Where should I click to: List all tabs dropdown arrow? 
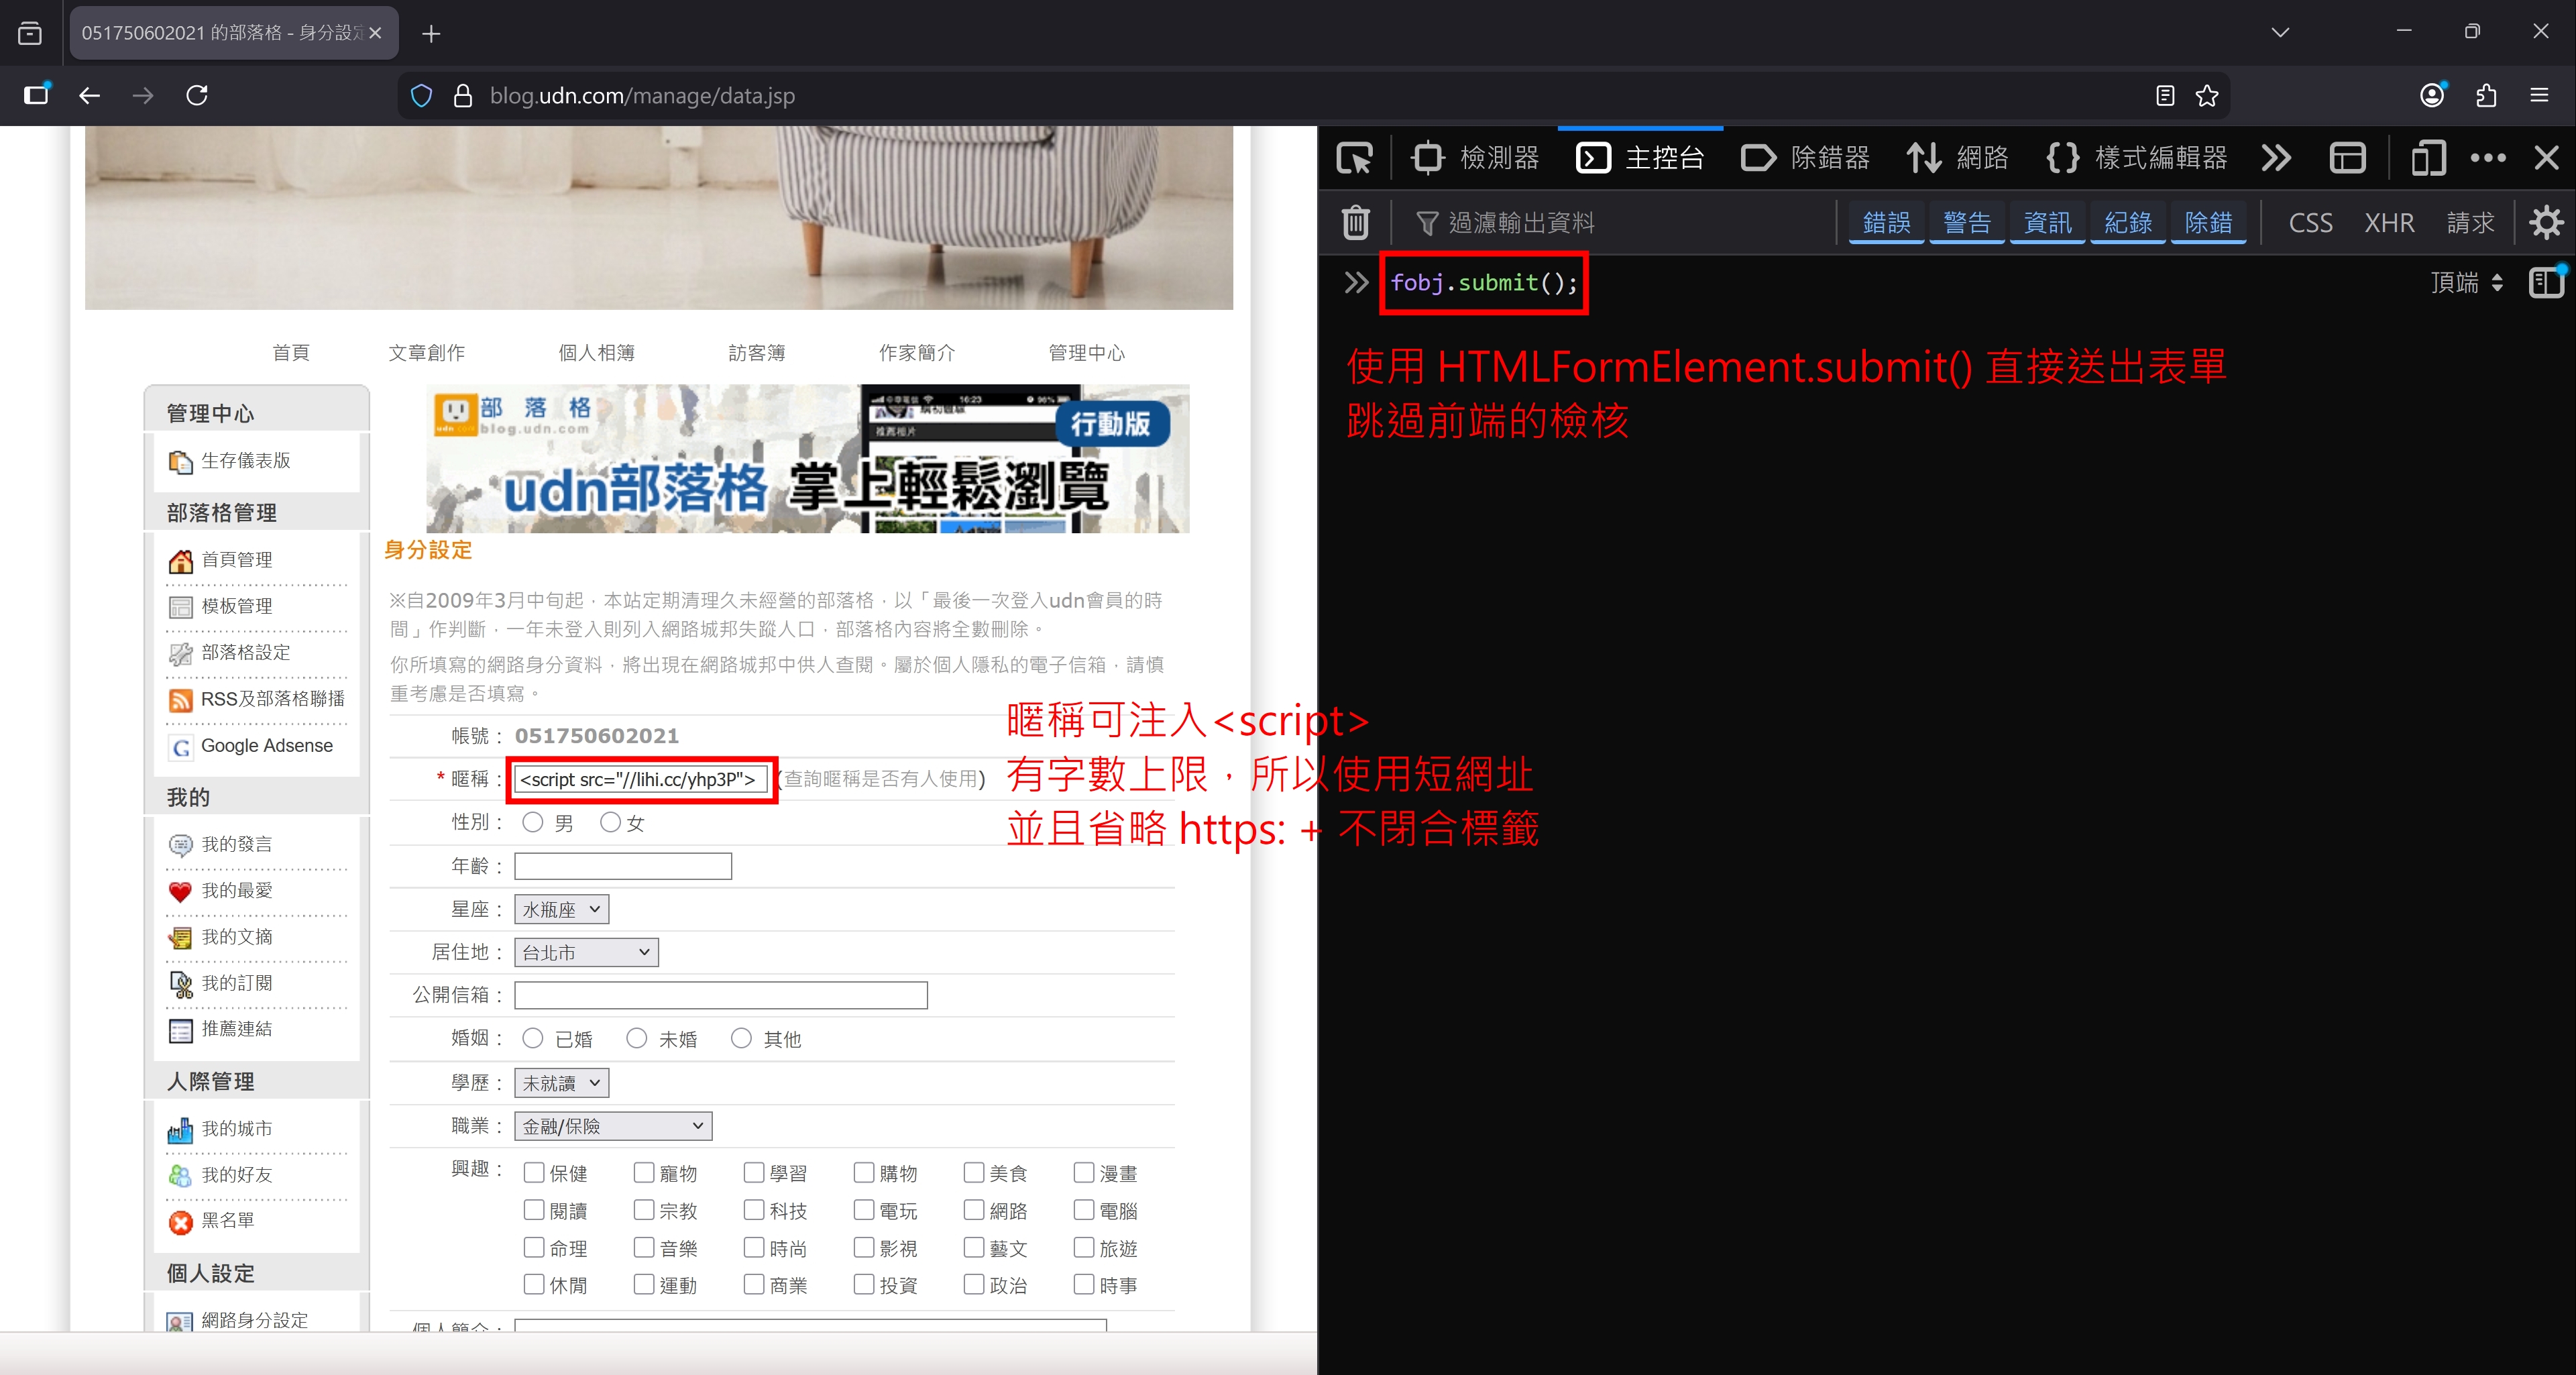pos(2280,32)
